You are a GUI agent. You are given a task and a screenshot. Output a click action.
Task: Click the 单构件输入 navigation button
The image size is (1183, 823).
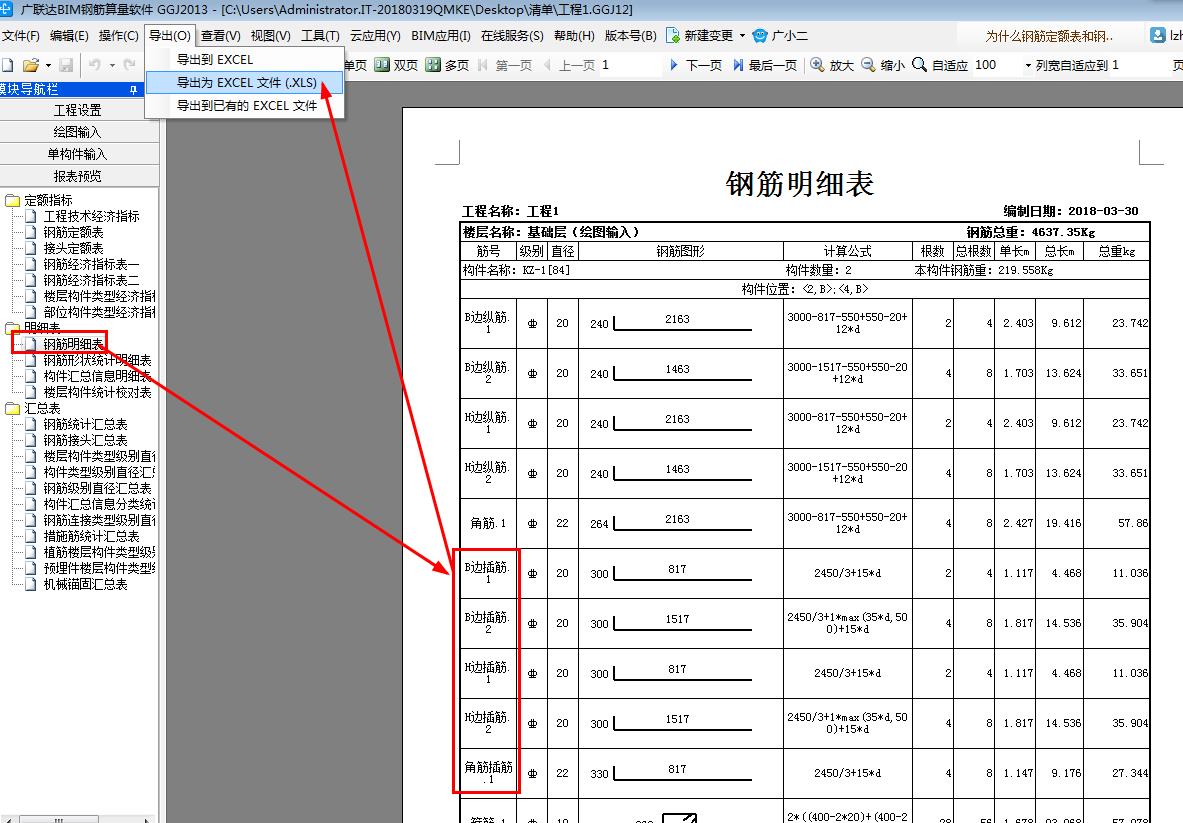pyautogui.click(x=78, y=155)
